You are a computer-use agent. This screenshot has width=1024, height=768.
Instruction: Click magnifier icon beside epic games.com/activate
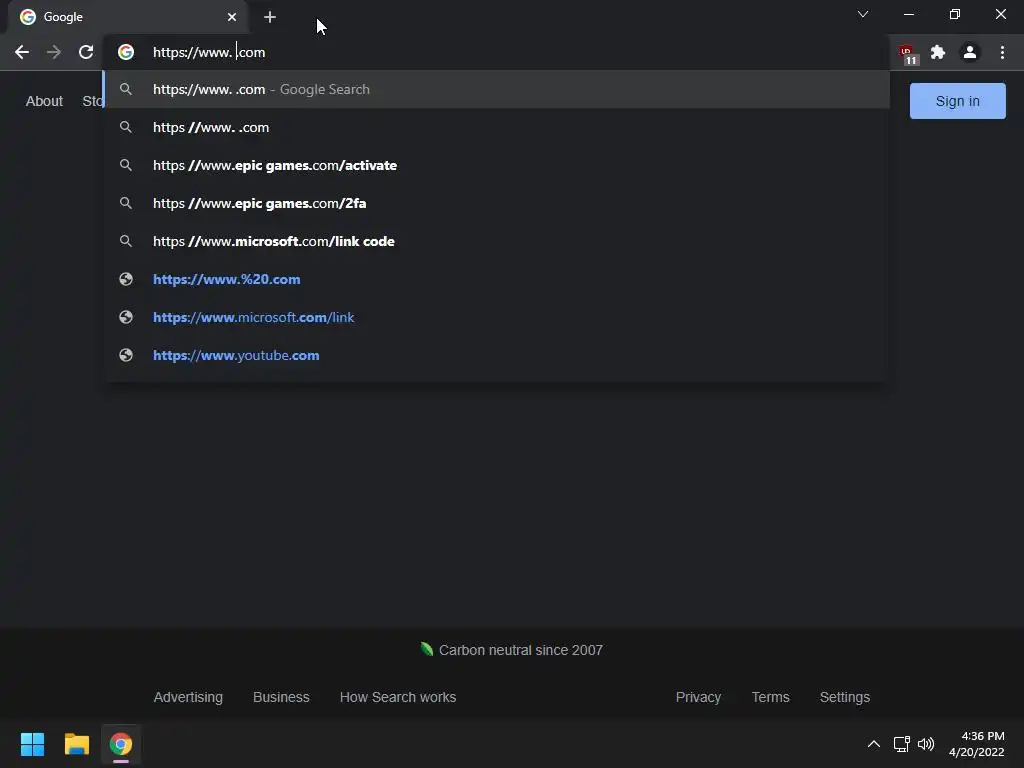click(x=126, y=165)
